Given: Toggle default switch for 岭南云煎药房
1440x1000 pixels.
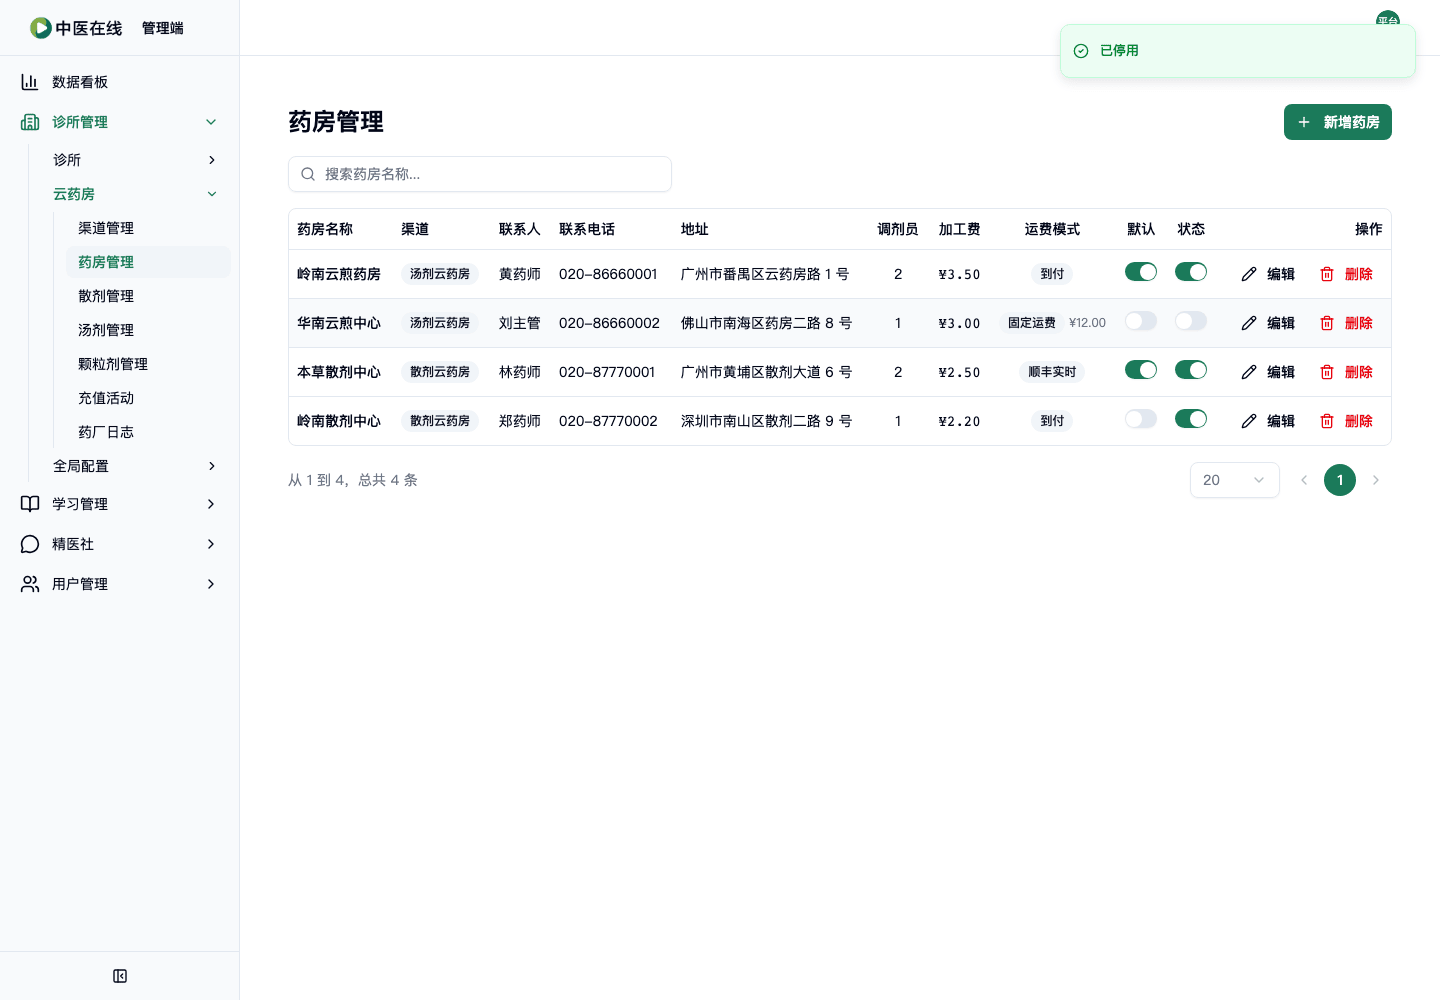Looking at the screenshot, I should 1141,272.
